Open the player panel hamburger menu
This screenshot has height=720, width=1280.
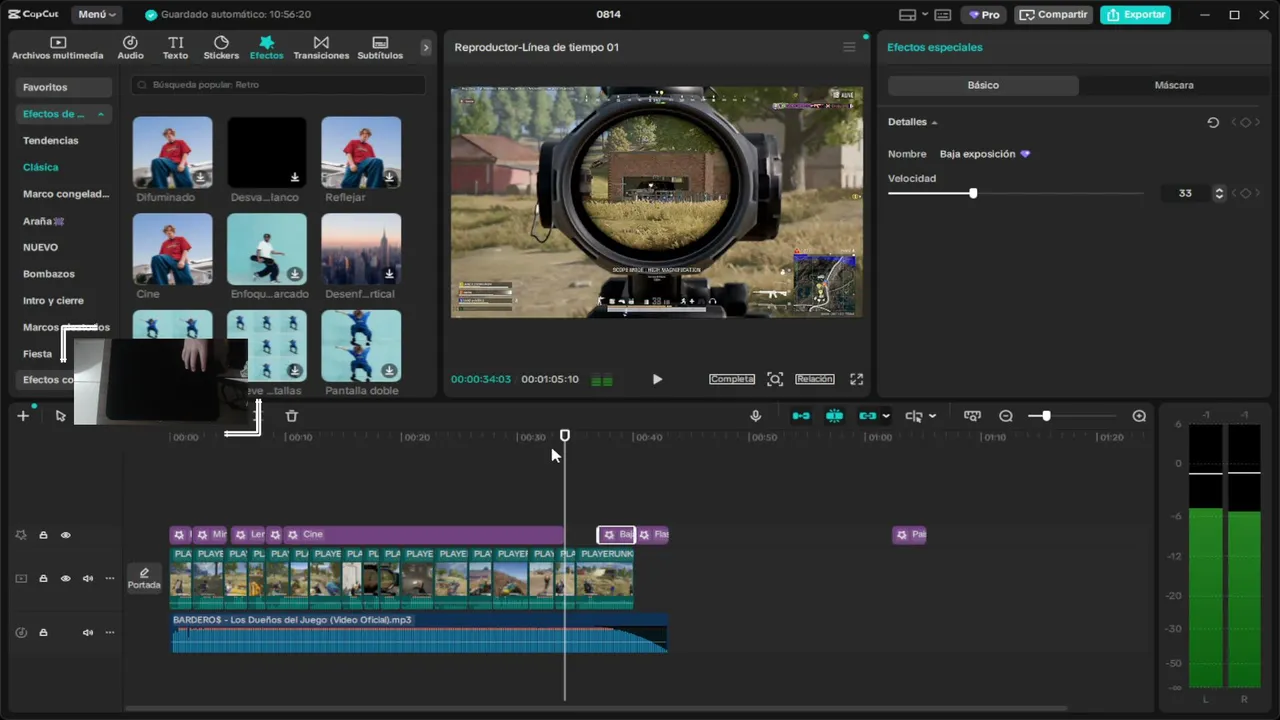coord(849,47)
